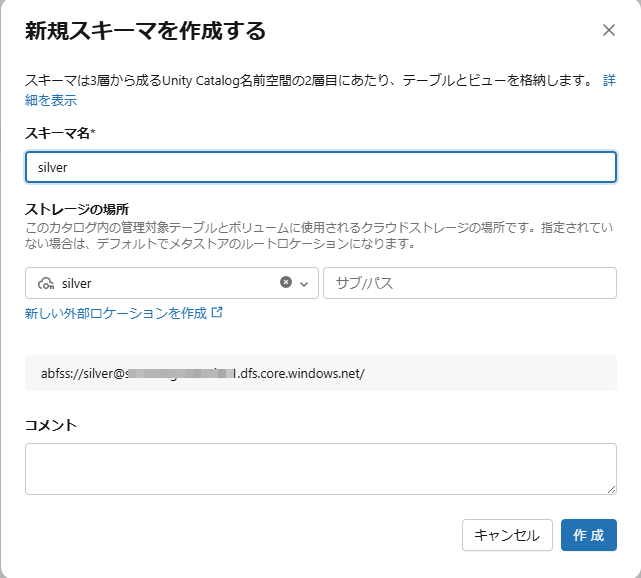
Task: Click the 新規スキーマを作成する dialog title
Action: [x=146, y=31]
